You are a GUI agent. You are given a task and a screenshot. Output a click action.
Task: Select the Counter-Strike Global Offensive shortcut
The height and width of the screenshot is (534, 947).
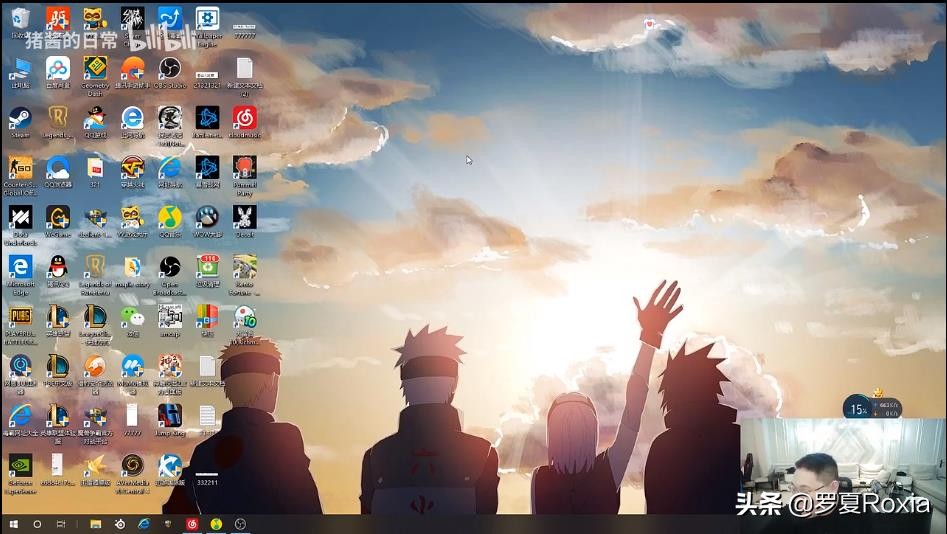pyautogui.click(x=20, y=167)
